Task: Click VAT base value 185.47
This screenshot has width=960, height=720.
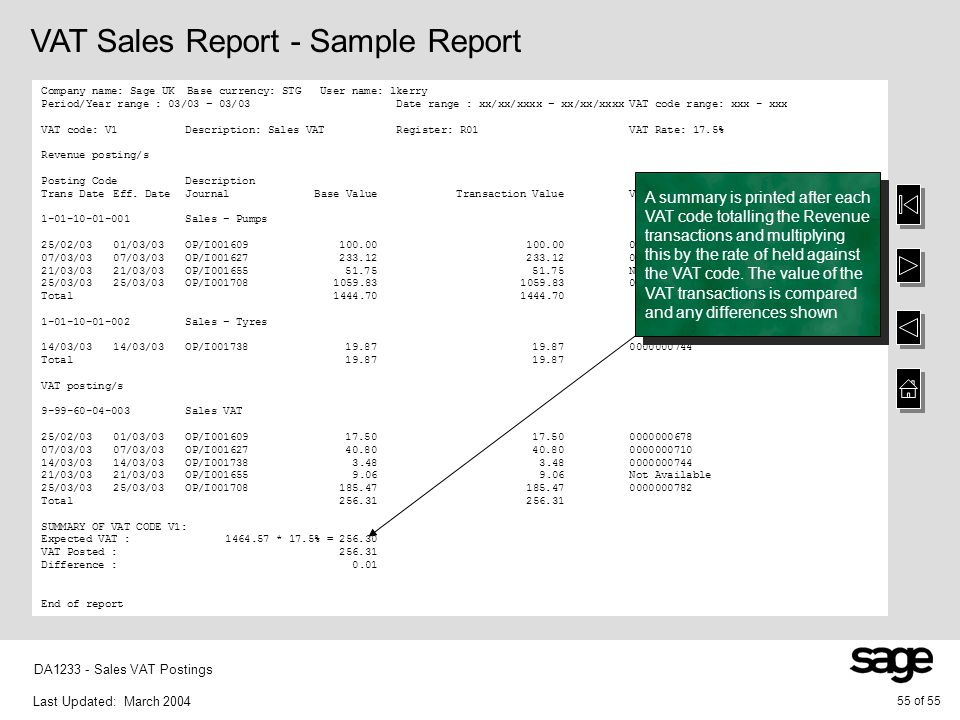Action: coord(358,488)
